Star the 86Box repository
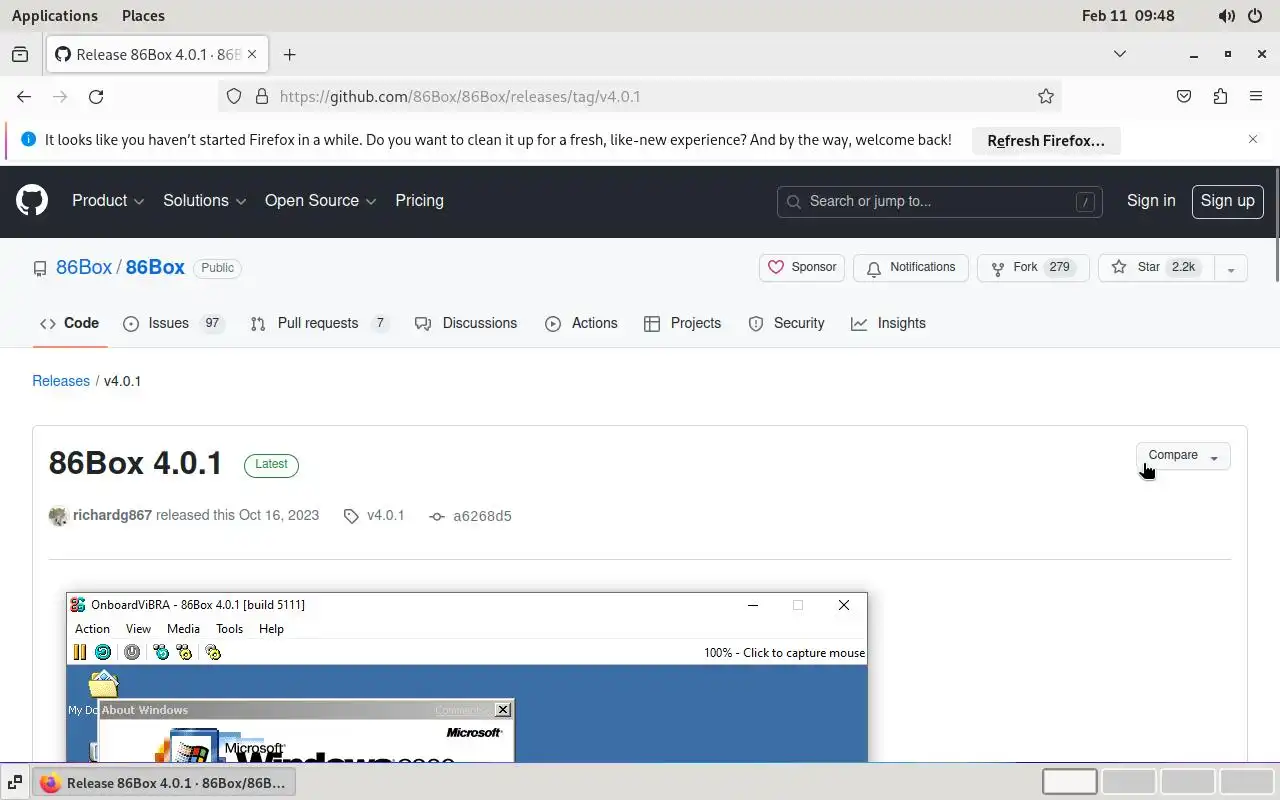Image resolution: width=1280 pixels, height=800 pixels. click(x=1156, y=268)
